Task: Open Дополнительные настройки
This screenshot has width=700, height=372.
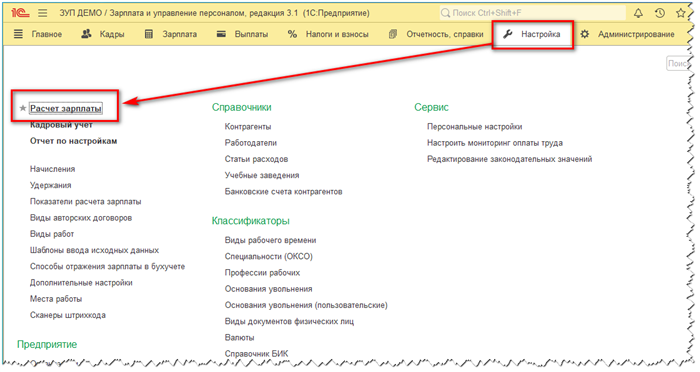Action: coord(81,282)
